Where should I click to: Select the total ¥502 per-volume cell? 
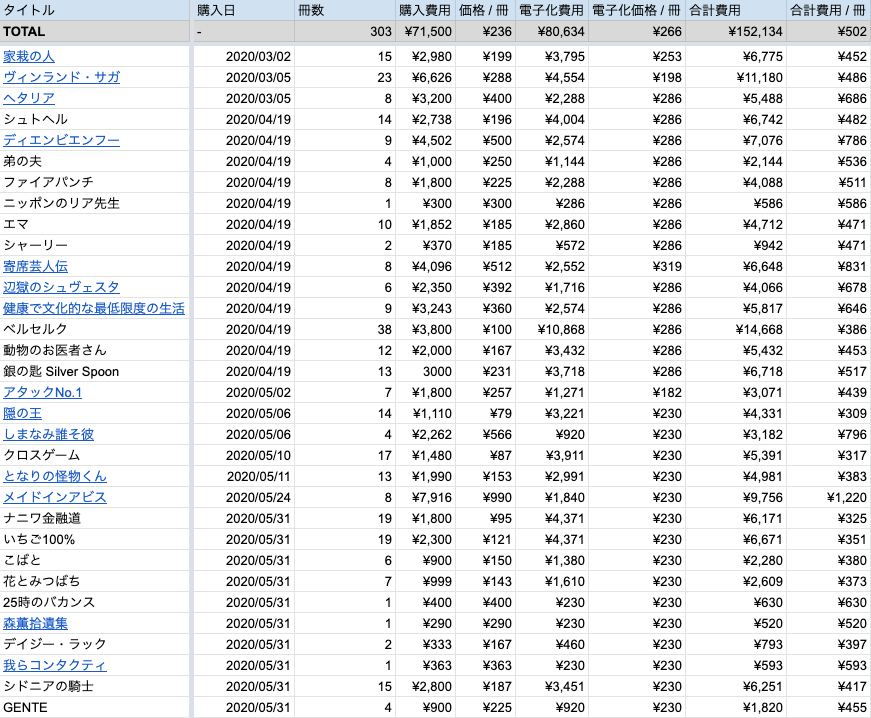829,32
